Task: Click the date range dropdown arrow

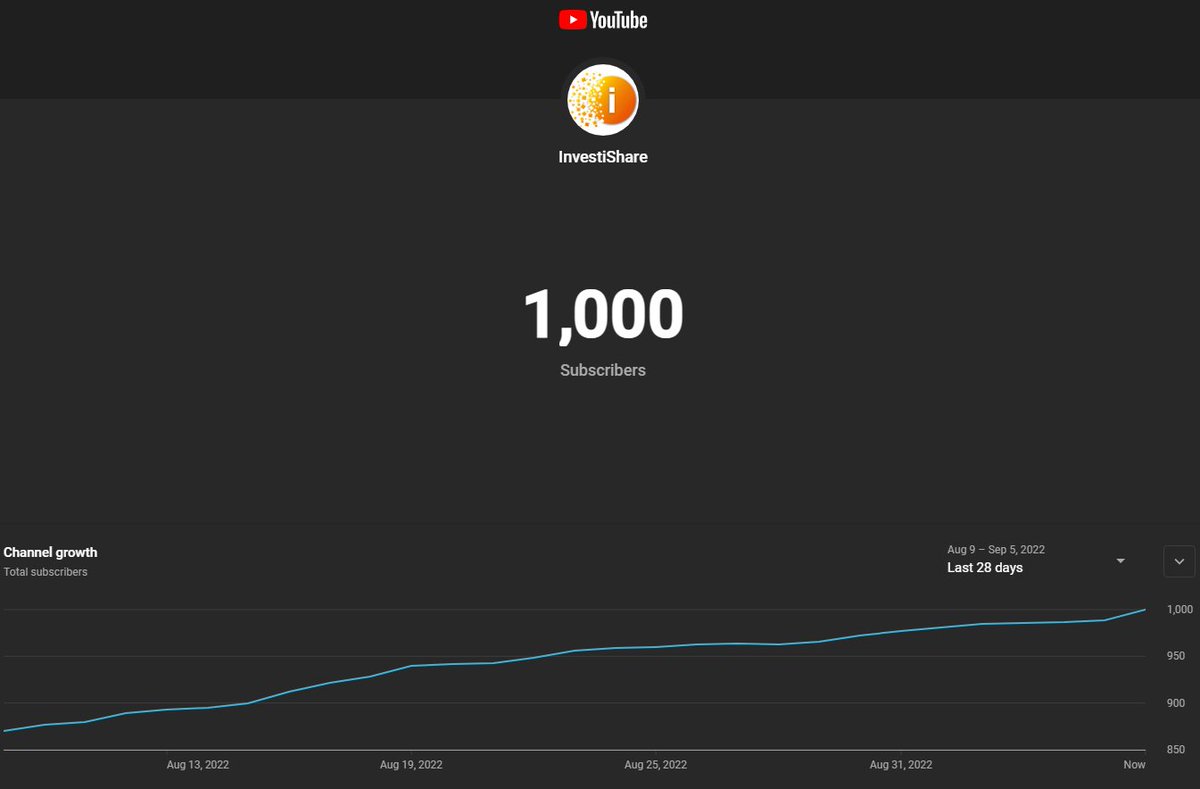Action: [1121, 561]
